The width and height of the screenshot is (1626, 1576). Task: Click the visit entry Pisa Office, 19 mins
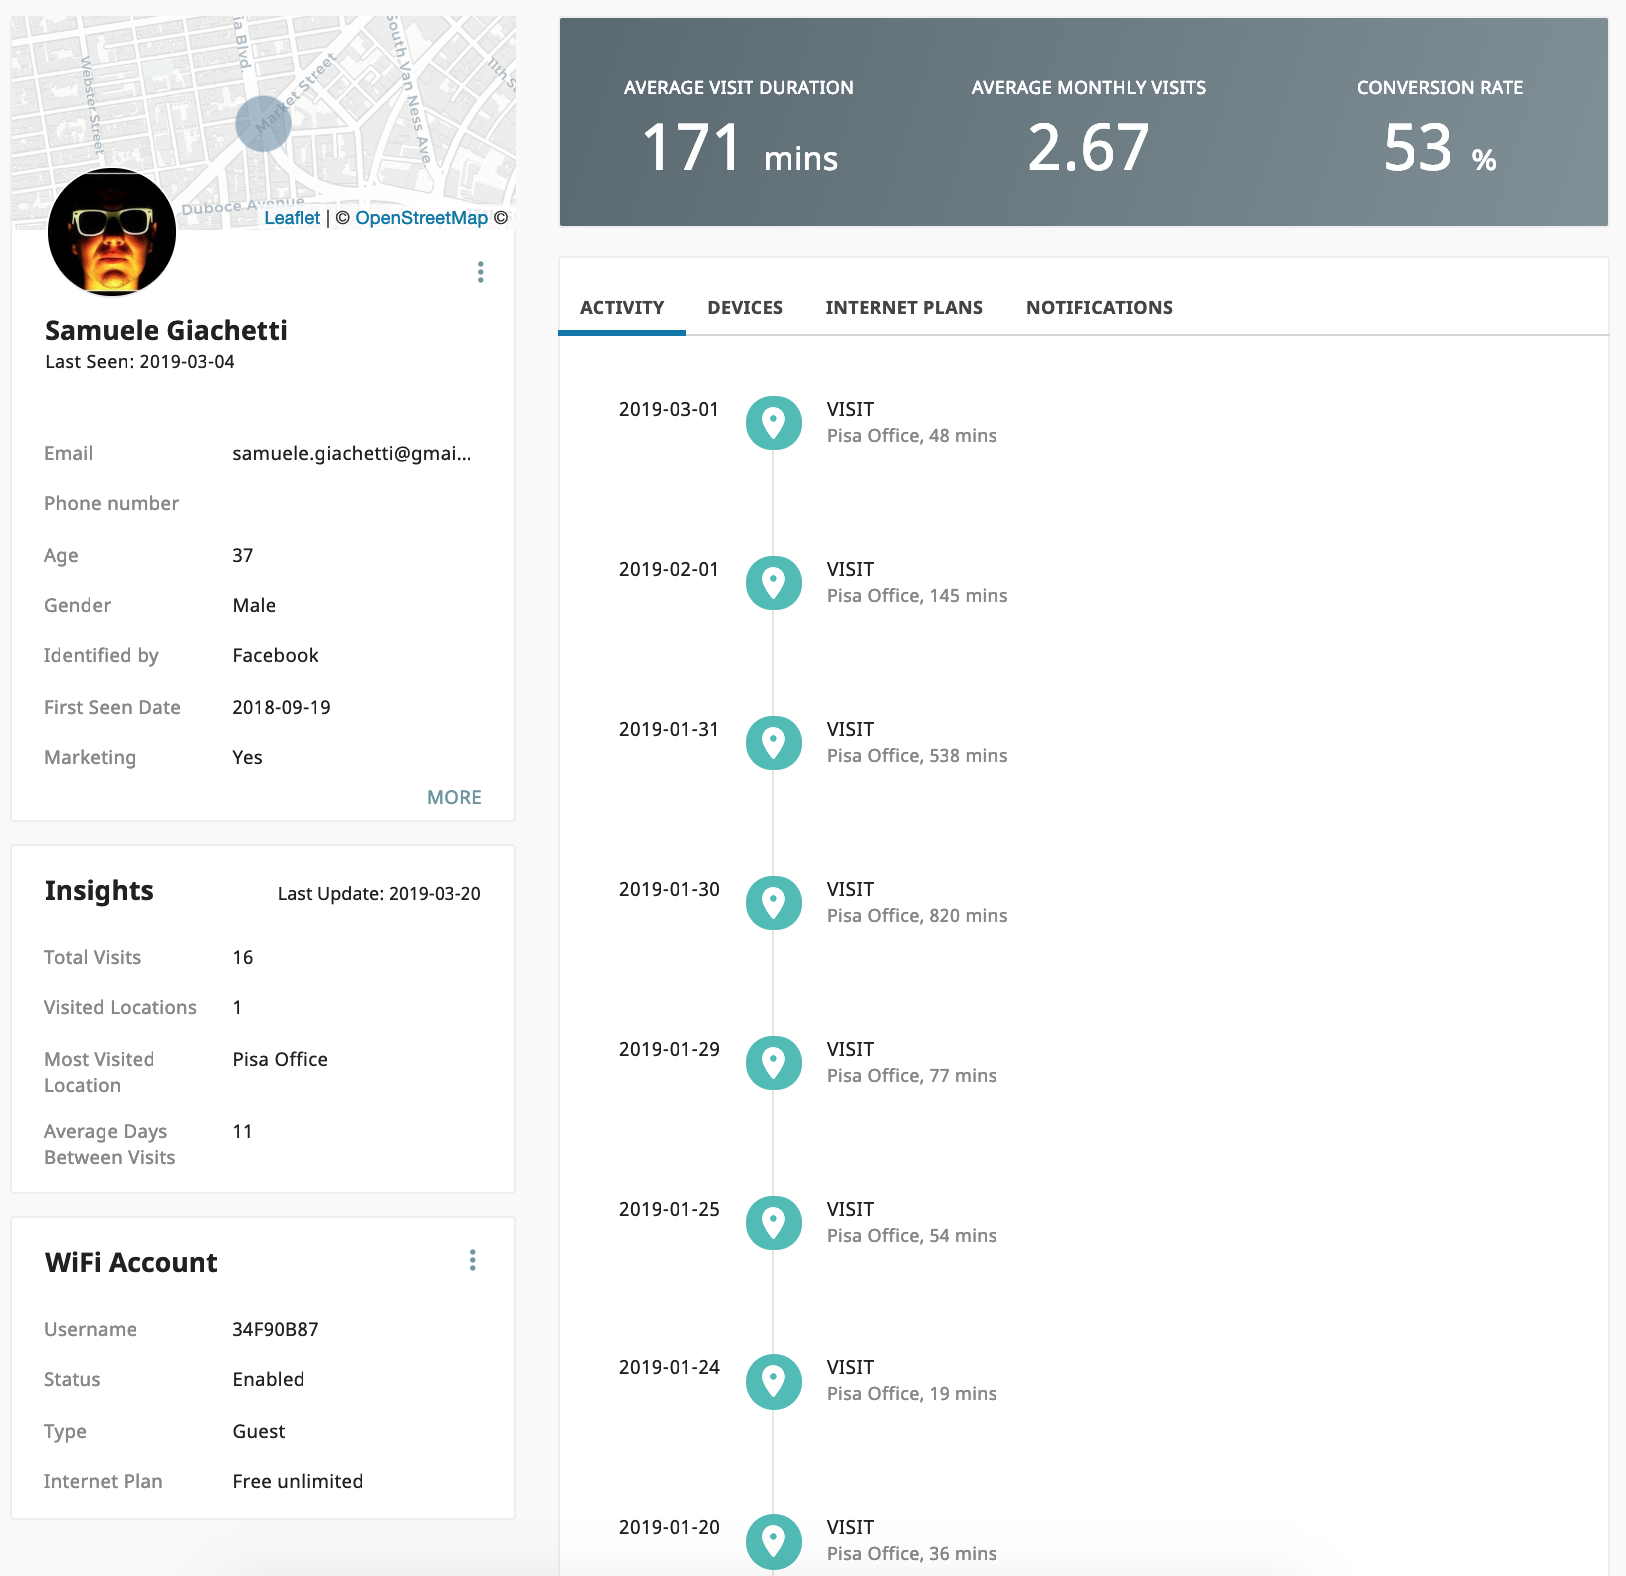point(911,1394)
